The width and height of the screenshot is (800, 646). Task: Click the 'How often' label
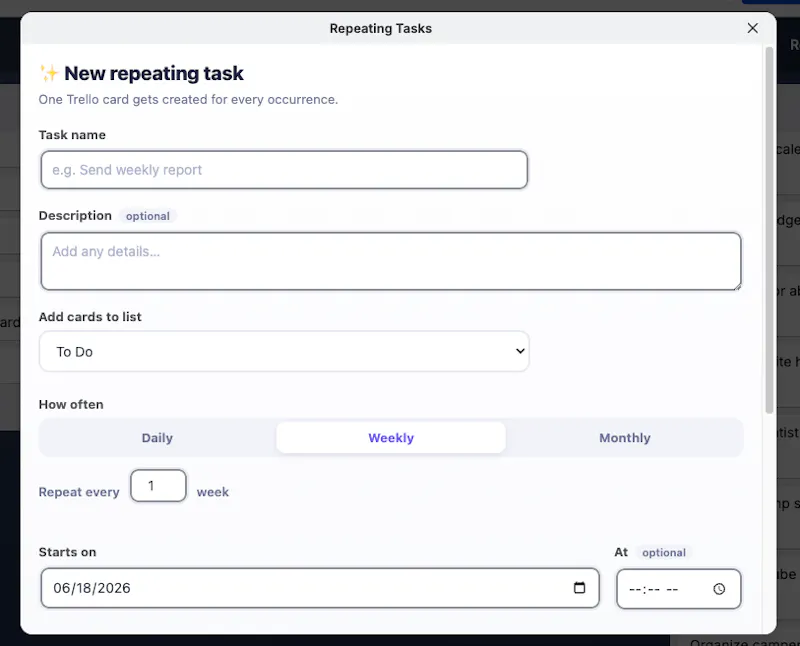(71, 405)
